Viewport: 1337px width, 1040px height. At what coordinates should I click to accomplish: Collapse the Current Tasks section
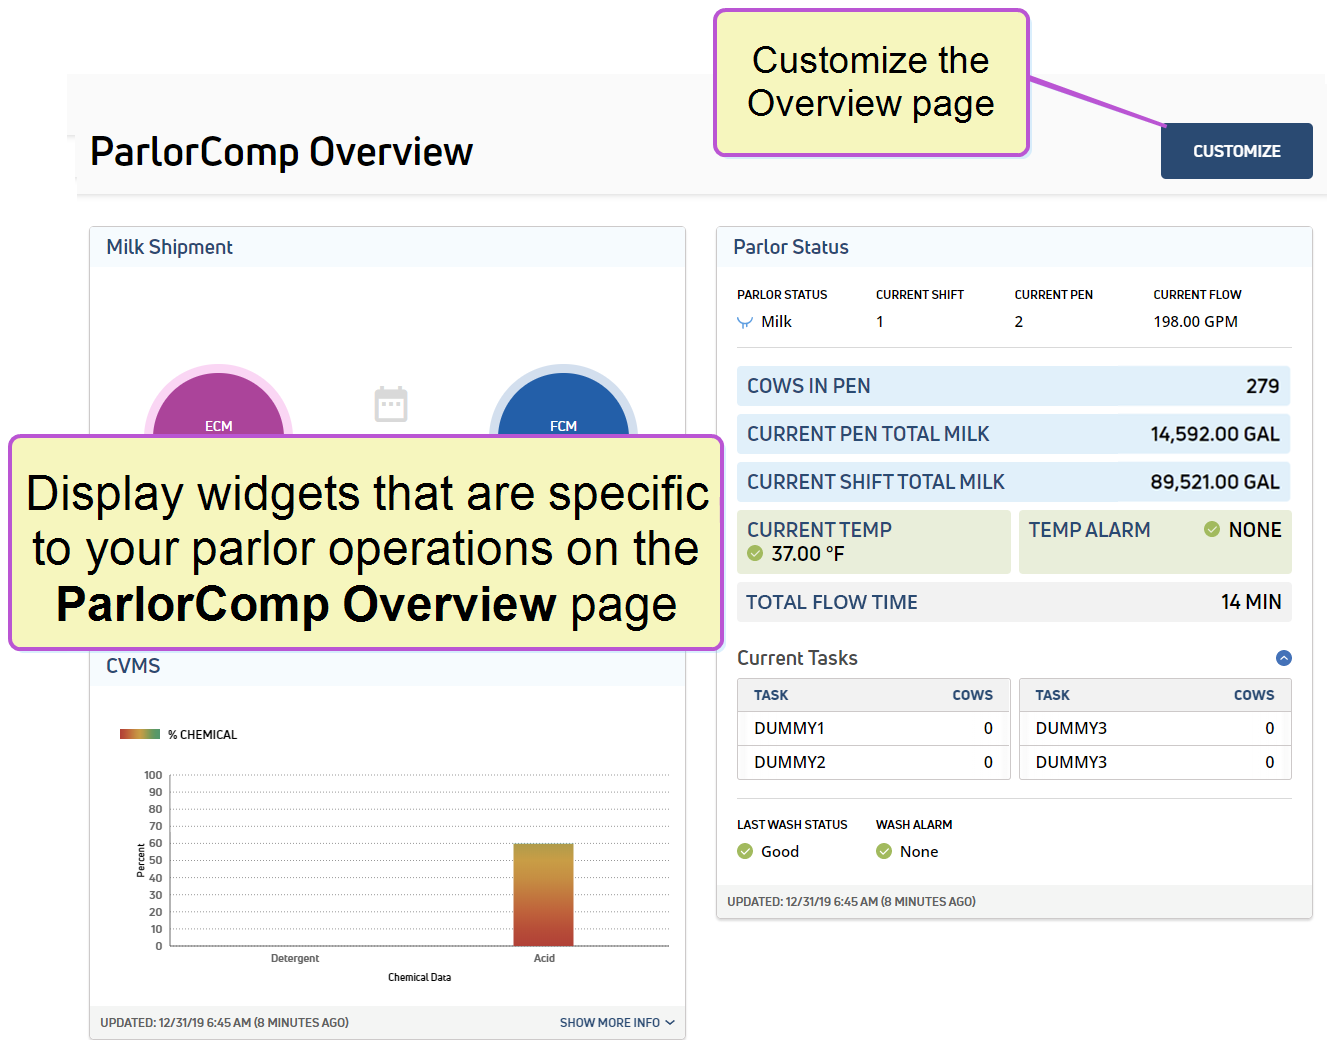[1284, 658]
